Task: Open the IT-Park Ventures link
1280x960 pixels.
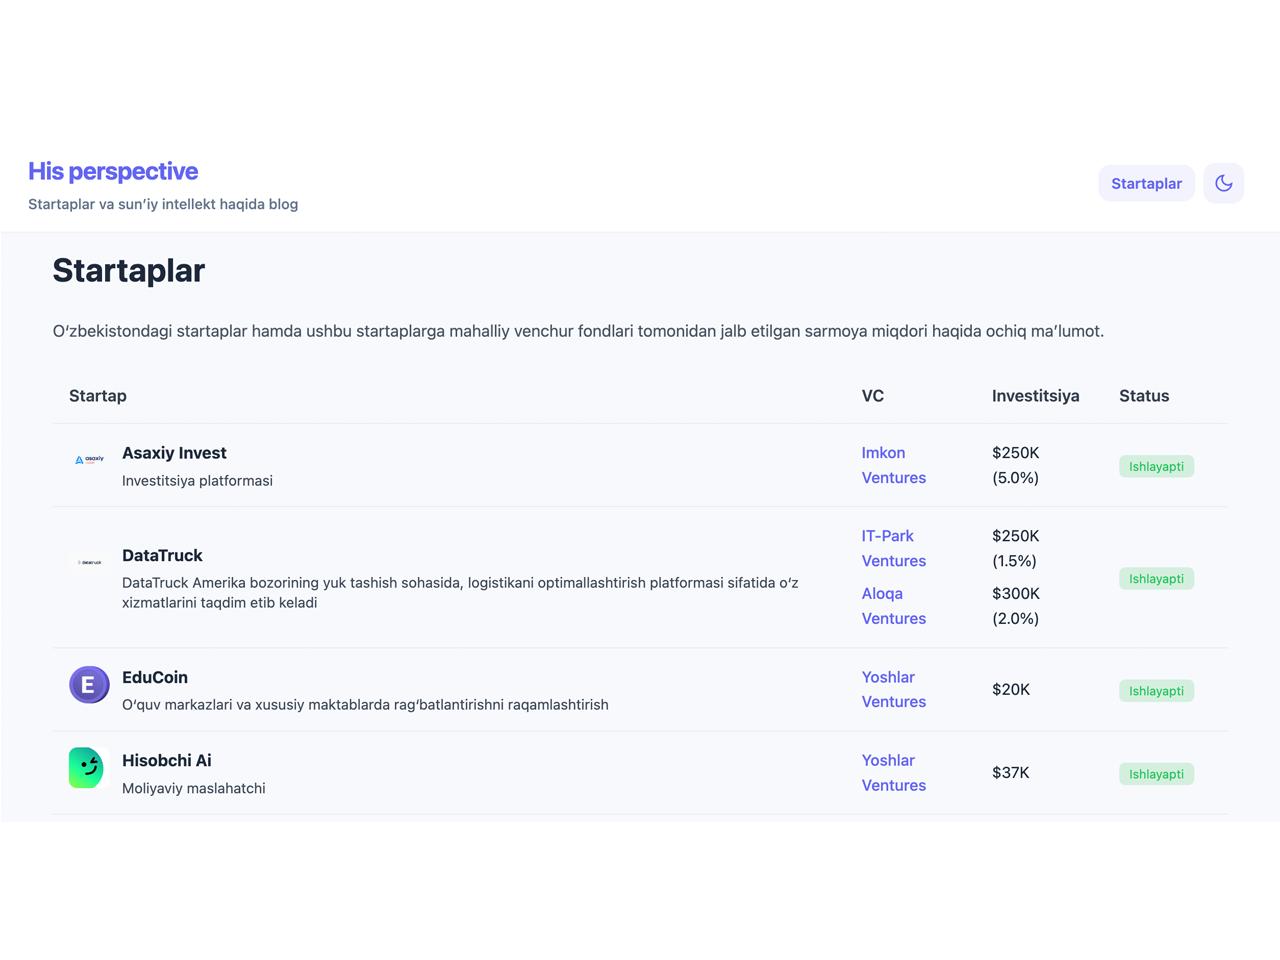Action: [x=893, y=548]
